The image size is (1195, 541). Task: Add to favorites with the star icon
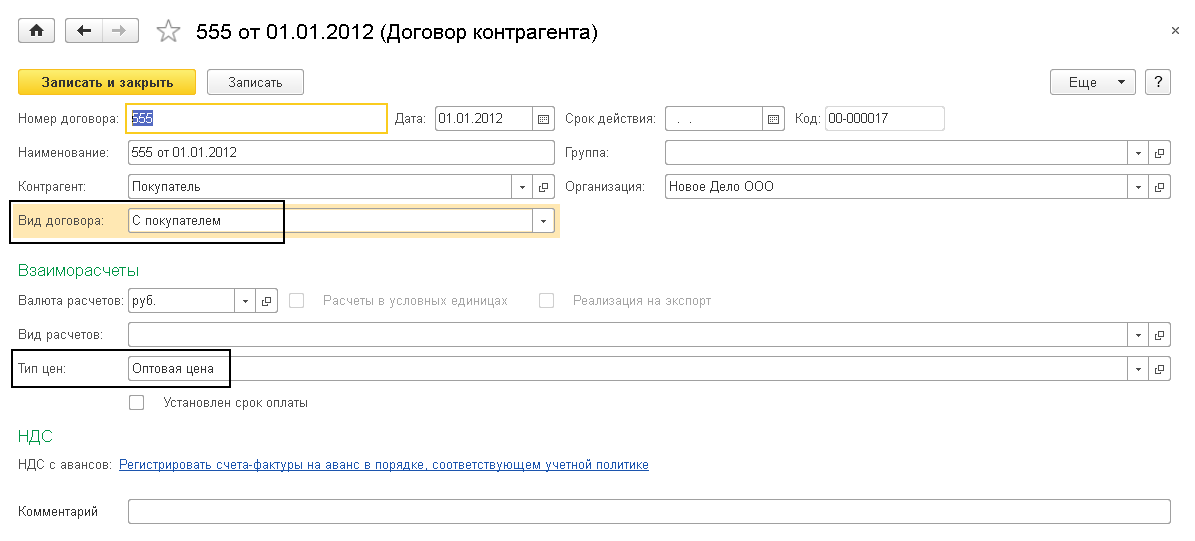point(168,32)
